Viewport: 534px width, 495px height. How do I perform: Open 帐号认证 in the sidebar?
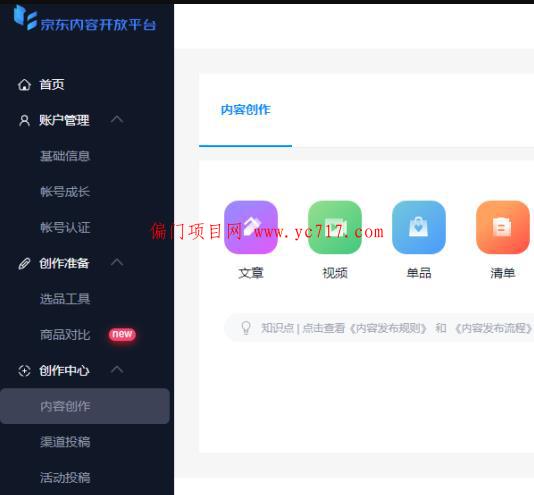pyautogui.click(x=65, y=228)
